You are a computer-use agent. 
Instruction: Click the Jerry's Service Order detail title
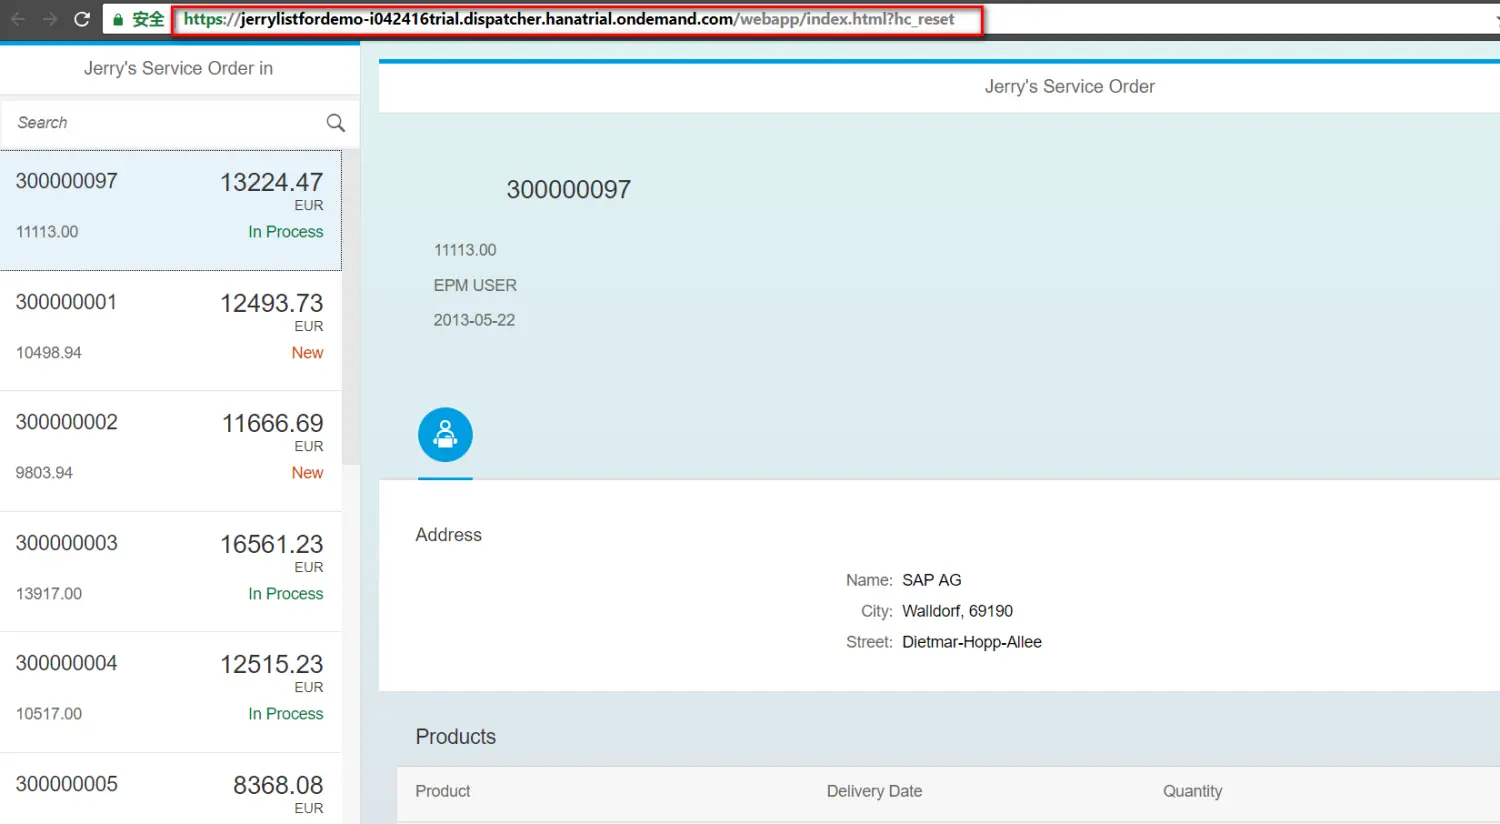click(x=1069, y=86)
